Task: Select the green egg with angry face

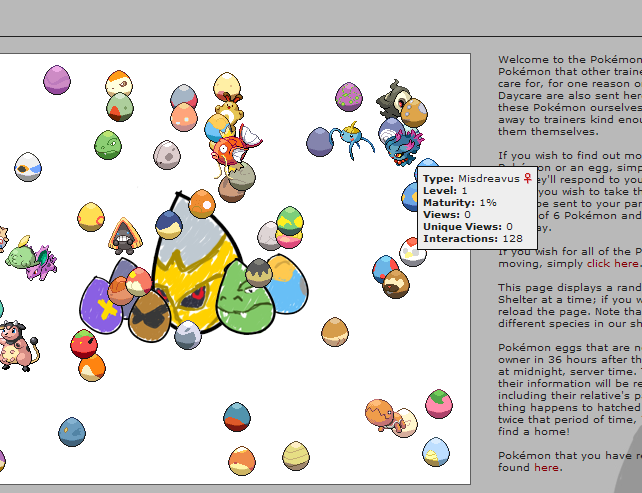Action: coord(108,145)
